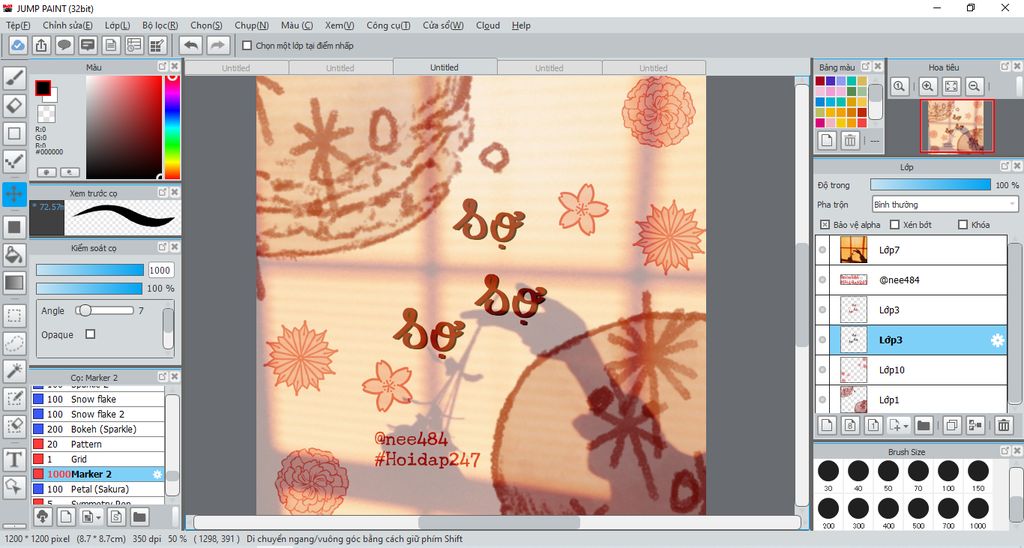Toggle visibility of @nee484 layer
The height and width of the screenshot is (548, 1024).
(822, 280)
